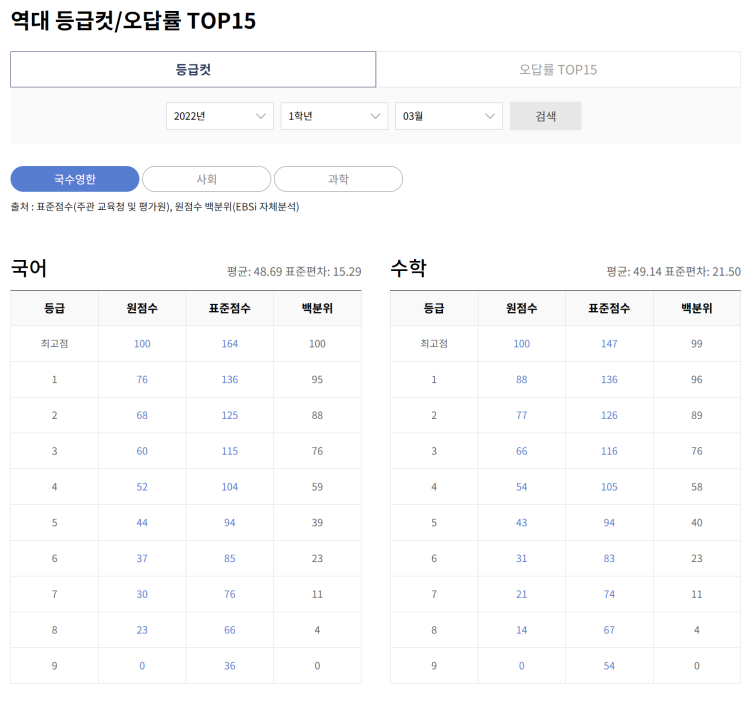Click 수학 grade 7 standard score 74

click(x=609, y=594)
